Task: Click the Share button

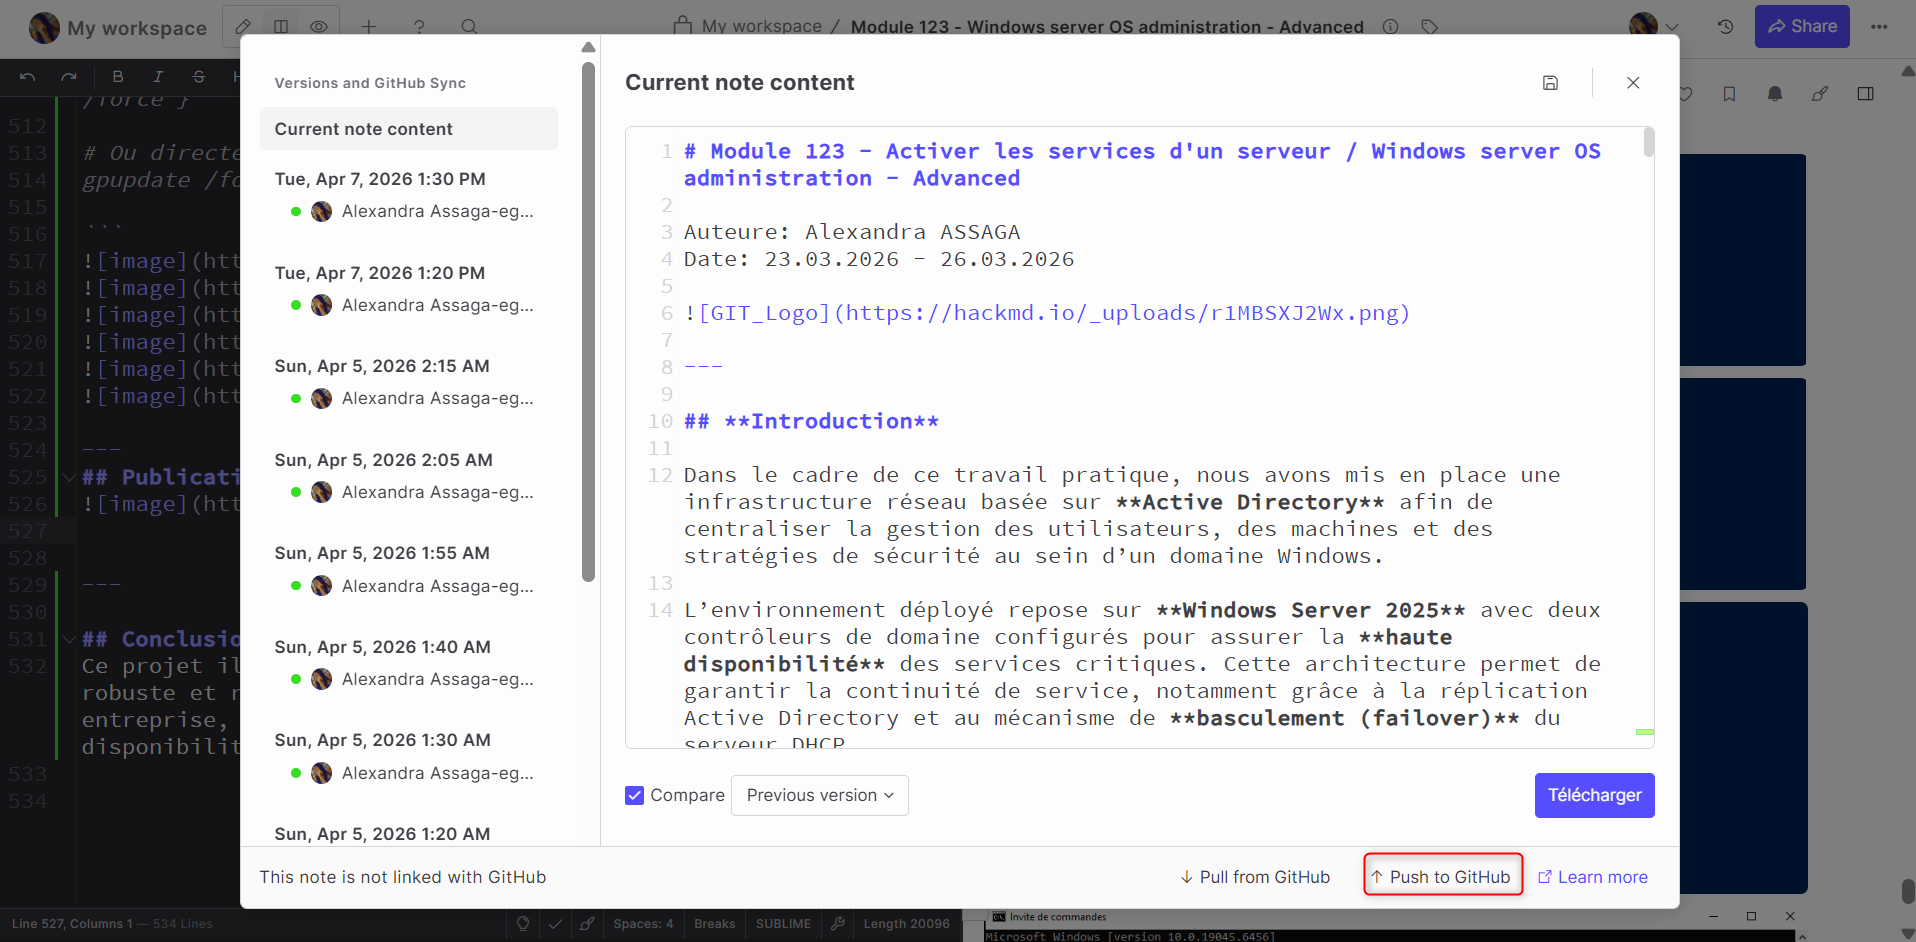Action: point(1802,27)
